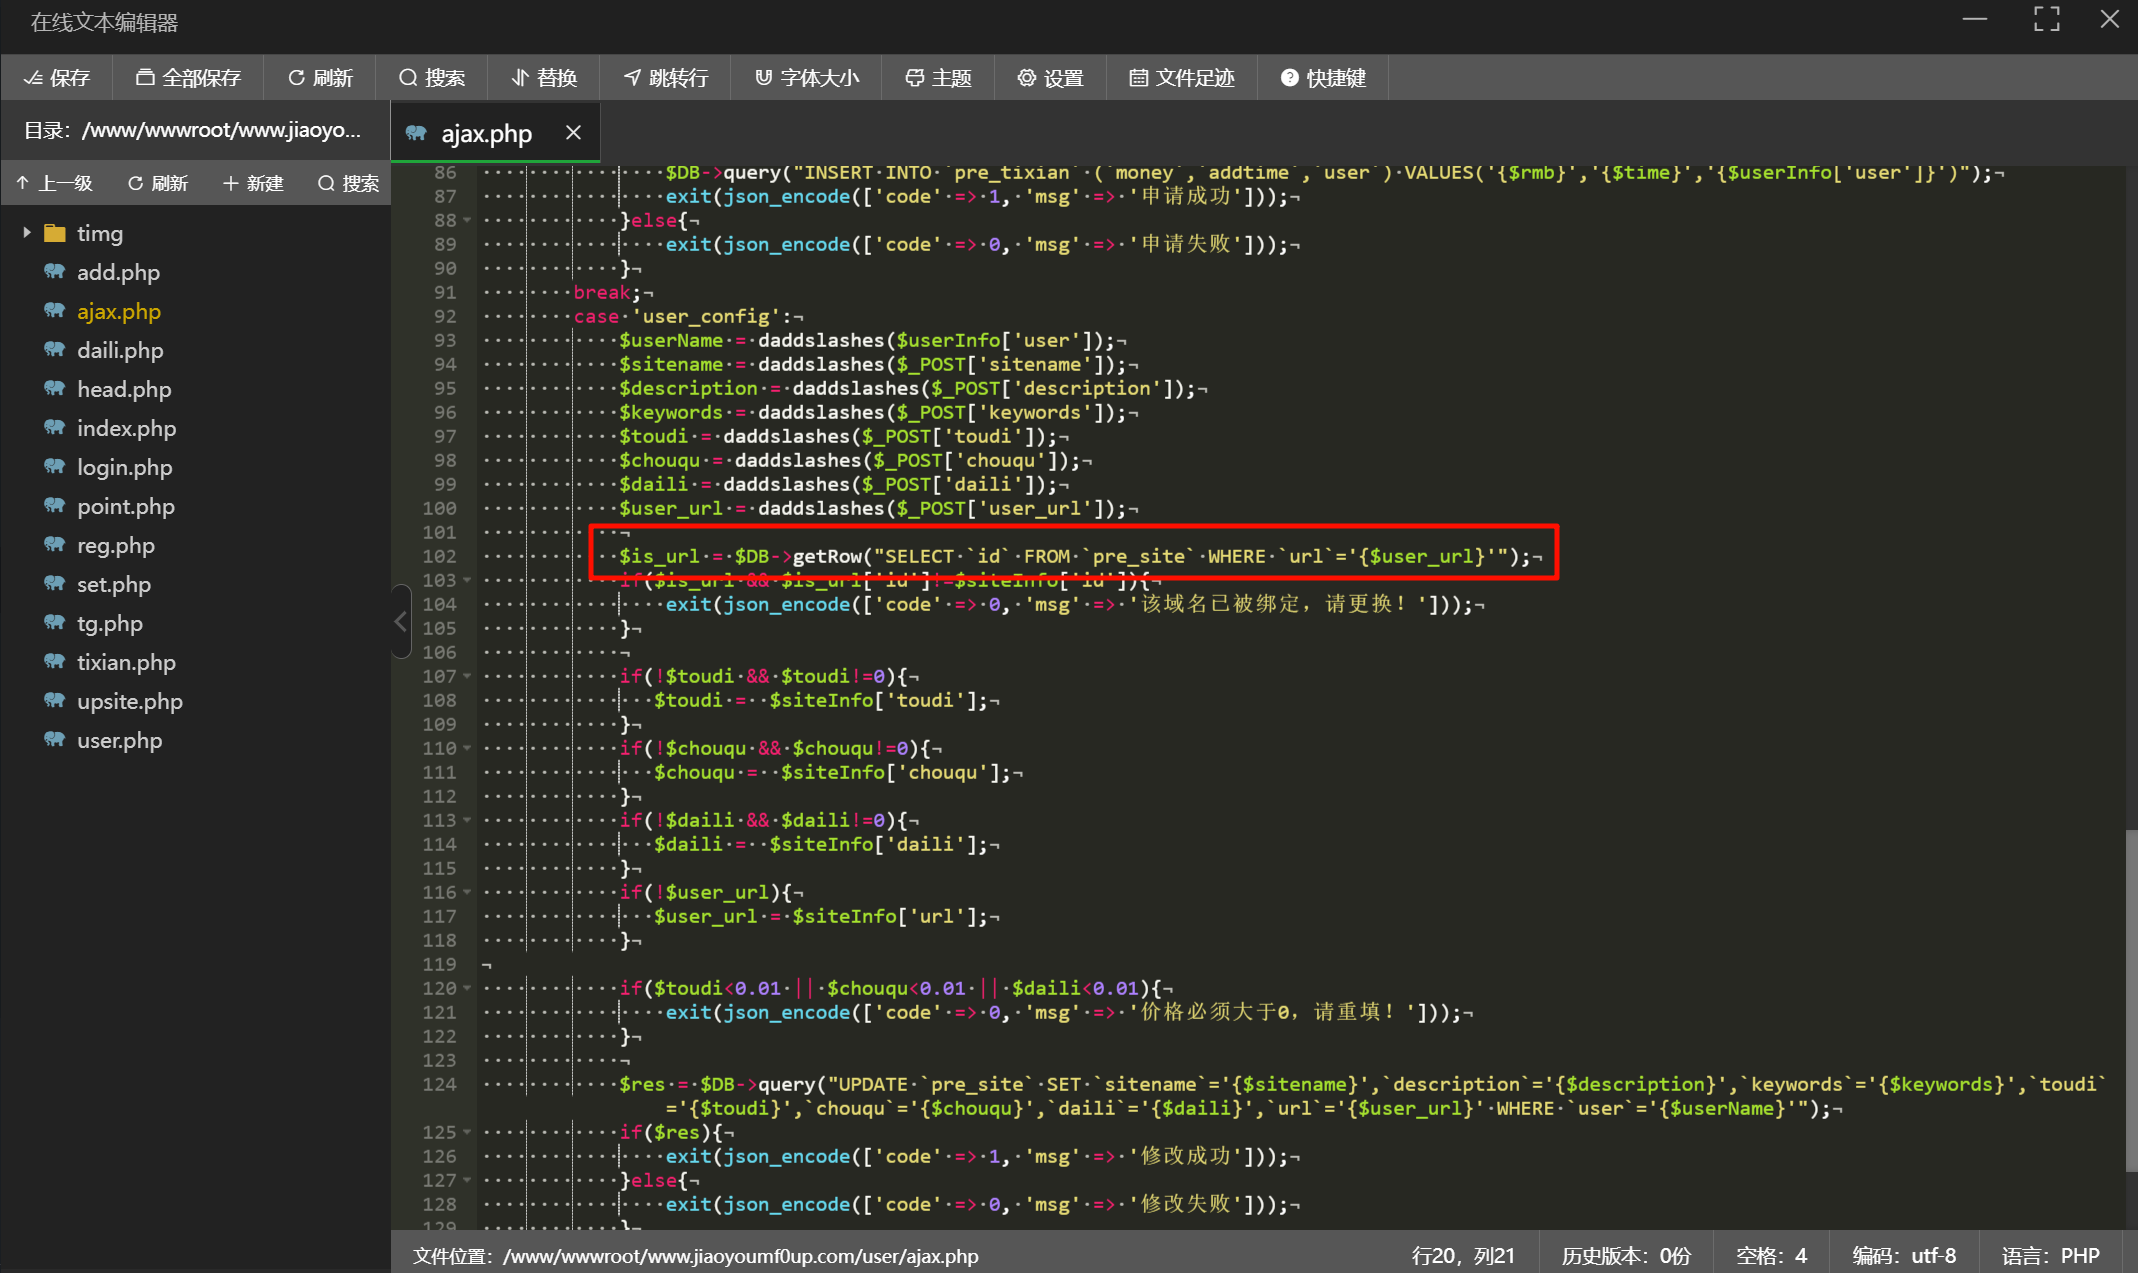Switch to the ajax.php editor tab
2138x1273 pixels.
[x=486, y=133]
